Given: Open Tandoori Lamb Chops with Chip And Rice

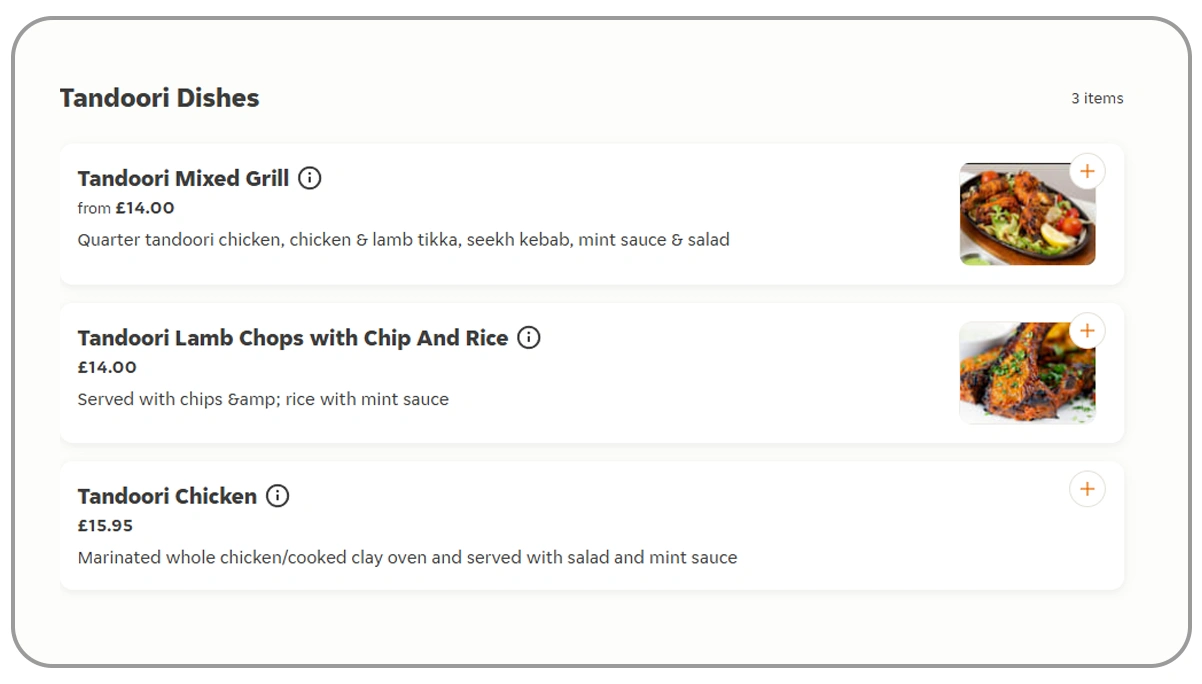Looking at the screenshot, I should pyautogui.click(x=293, y=338).
